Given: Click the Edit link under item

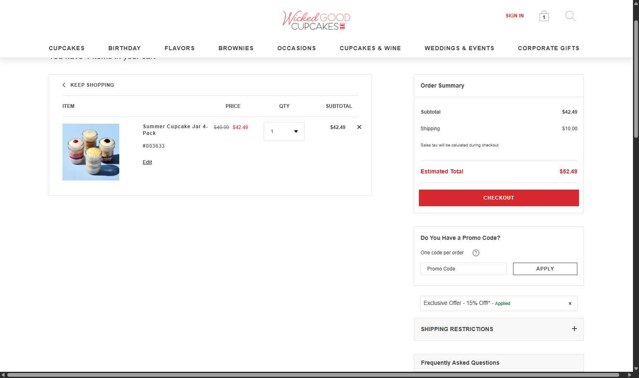Looking at the screenshot, I should [147, 162].
